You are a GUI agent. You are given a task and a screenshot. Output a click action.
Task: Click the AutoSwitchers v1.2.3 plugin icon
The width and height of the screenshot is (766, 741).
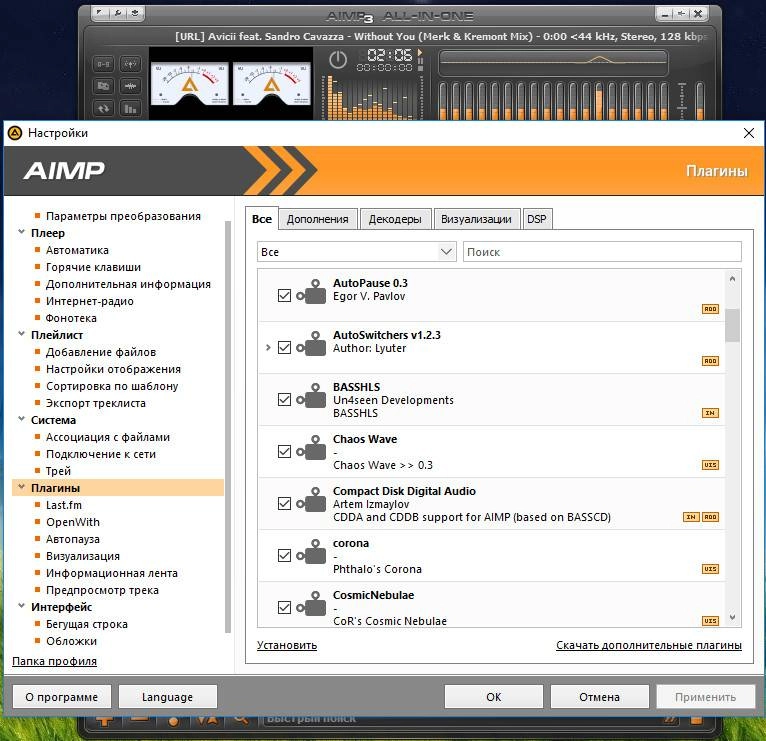tap(312, 343)
